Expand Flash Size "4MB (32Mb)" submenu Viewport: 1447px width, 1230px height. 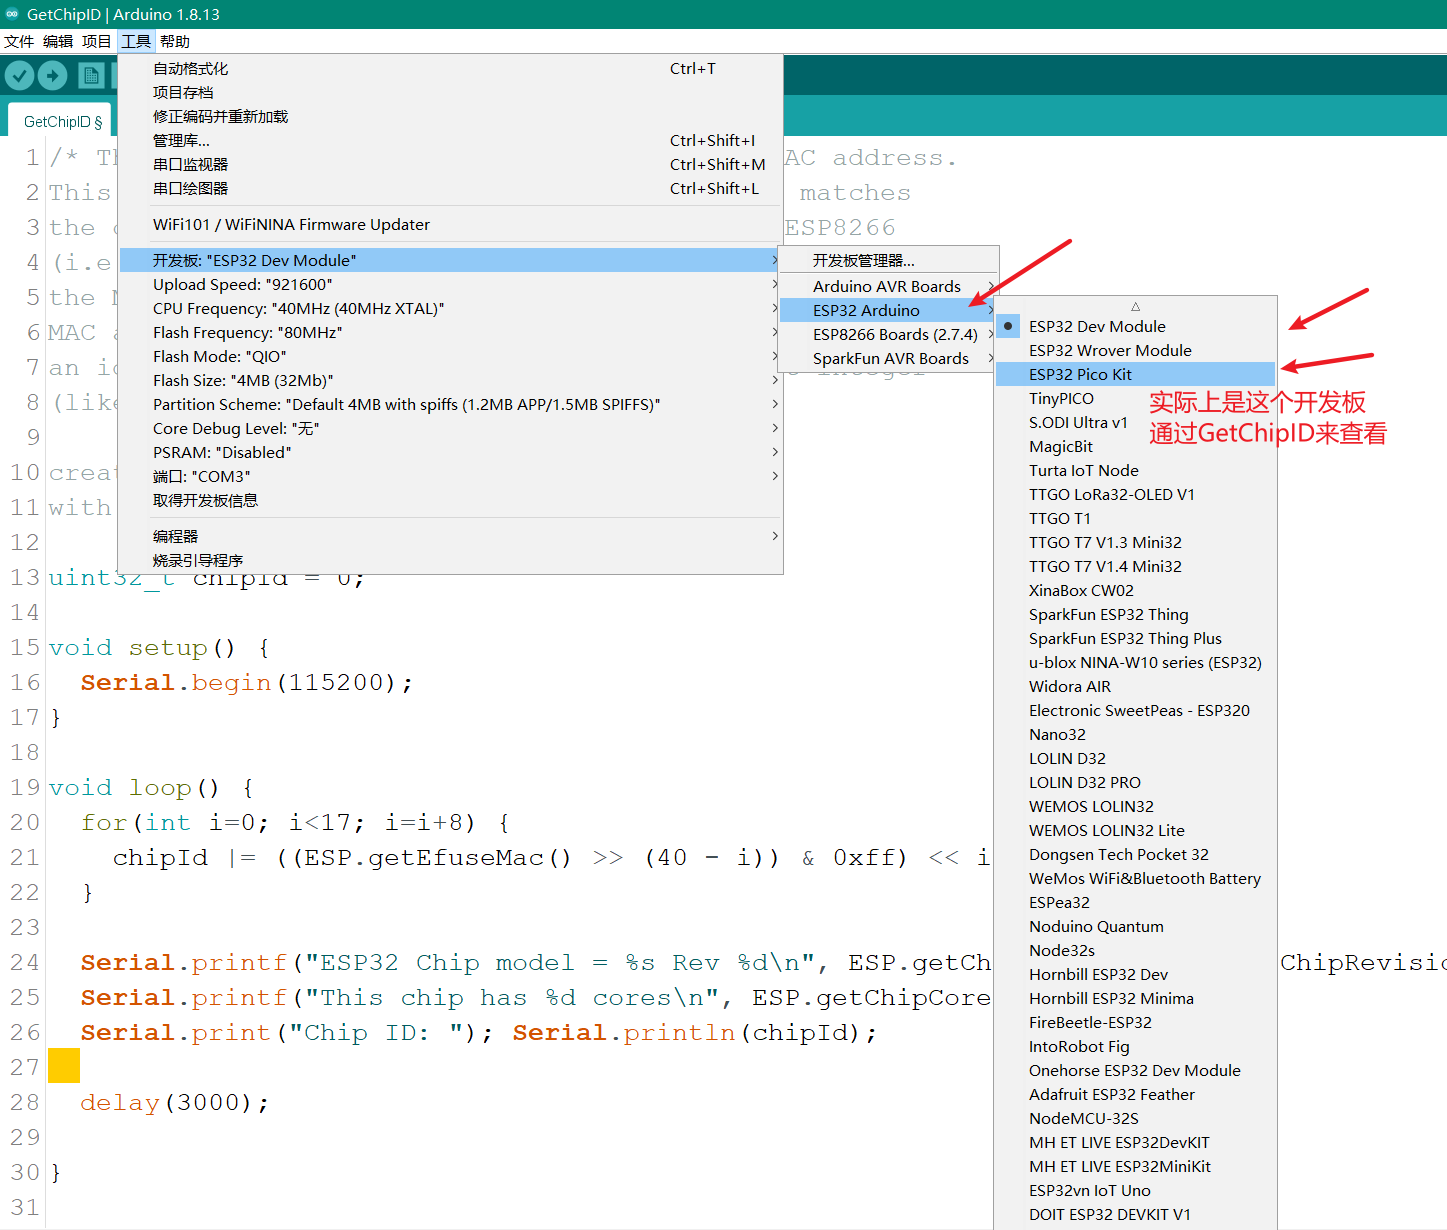coord(450,380)
